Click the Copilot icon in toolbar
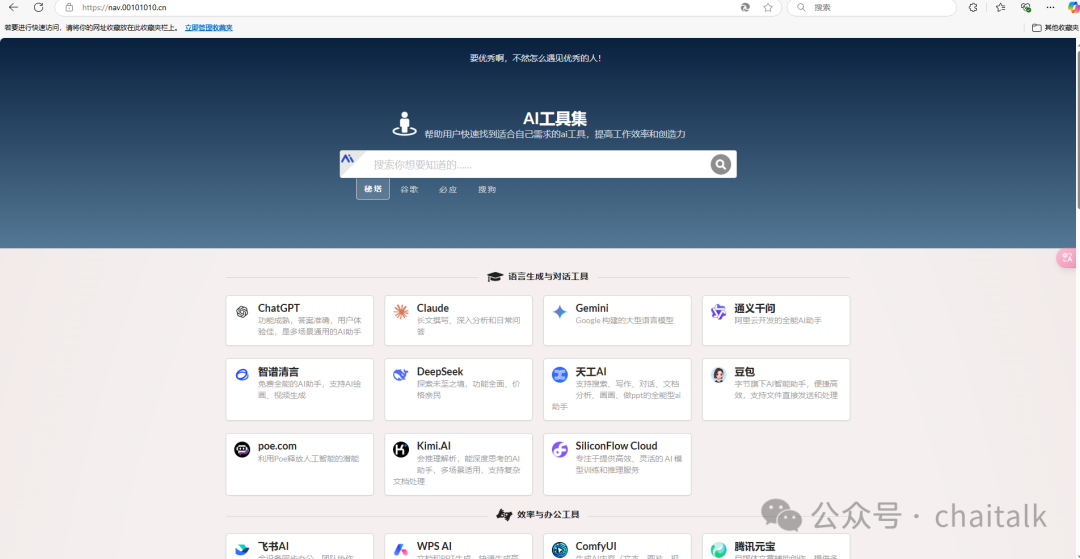The width and height of the screenshot is (1080, 559). 1072,8
